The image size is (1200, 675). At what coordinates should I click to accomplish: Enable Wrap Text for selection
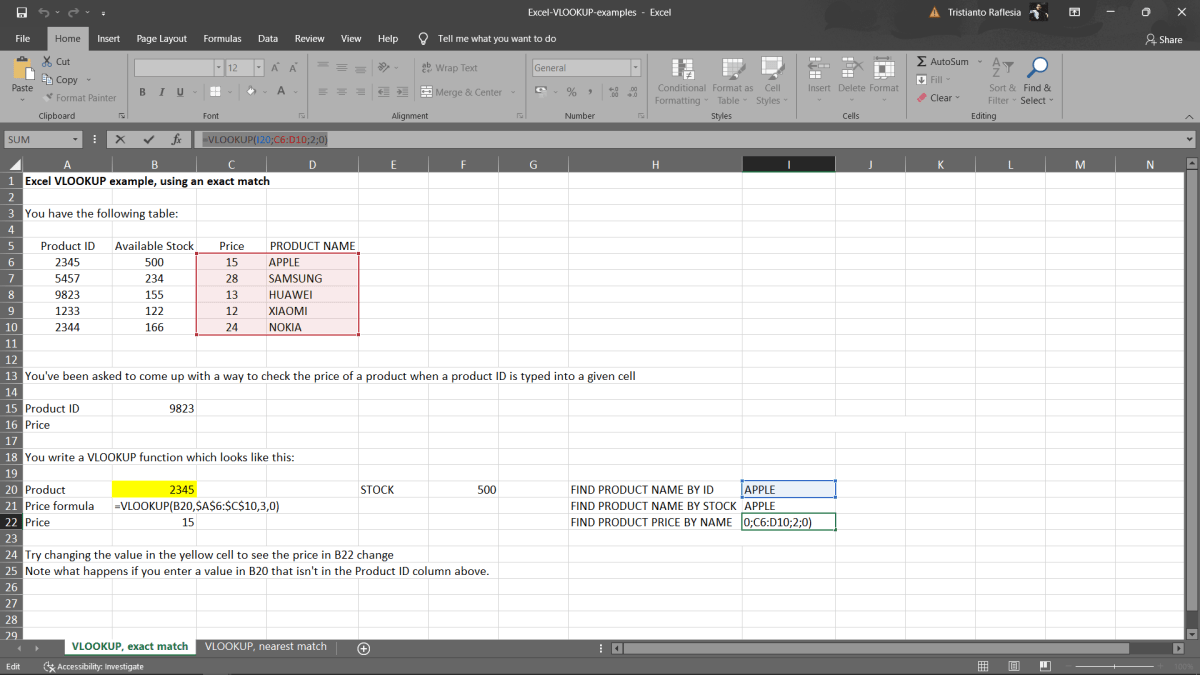(x=449, y=67)
